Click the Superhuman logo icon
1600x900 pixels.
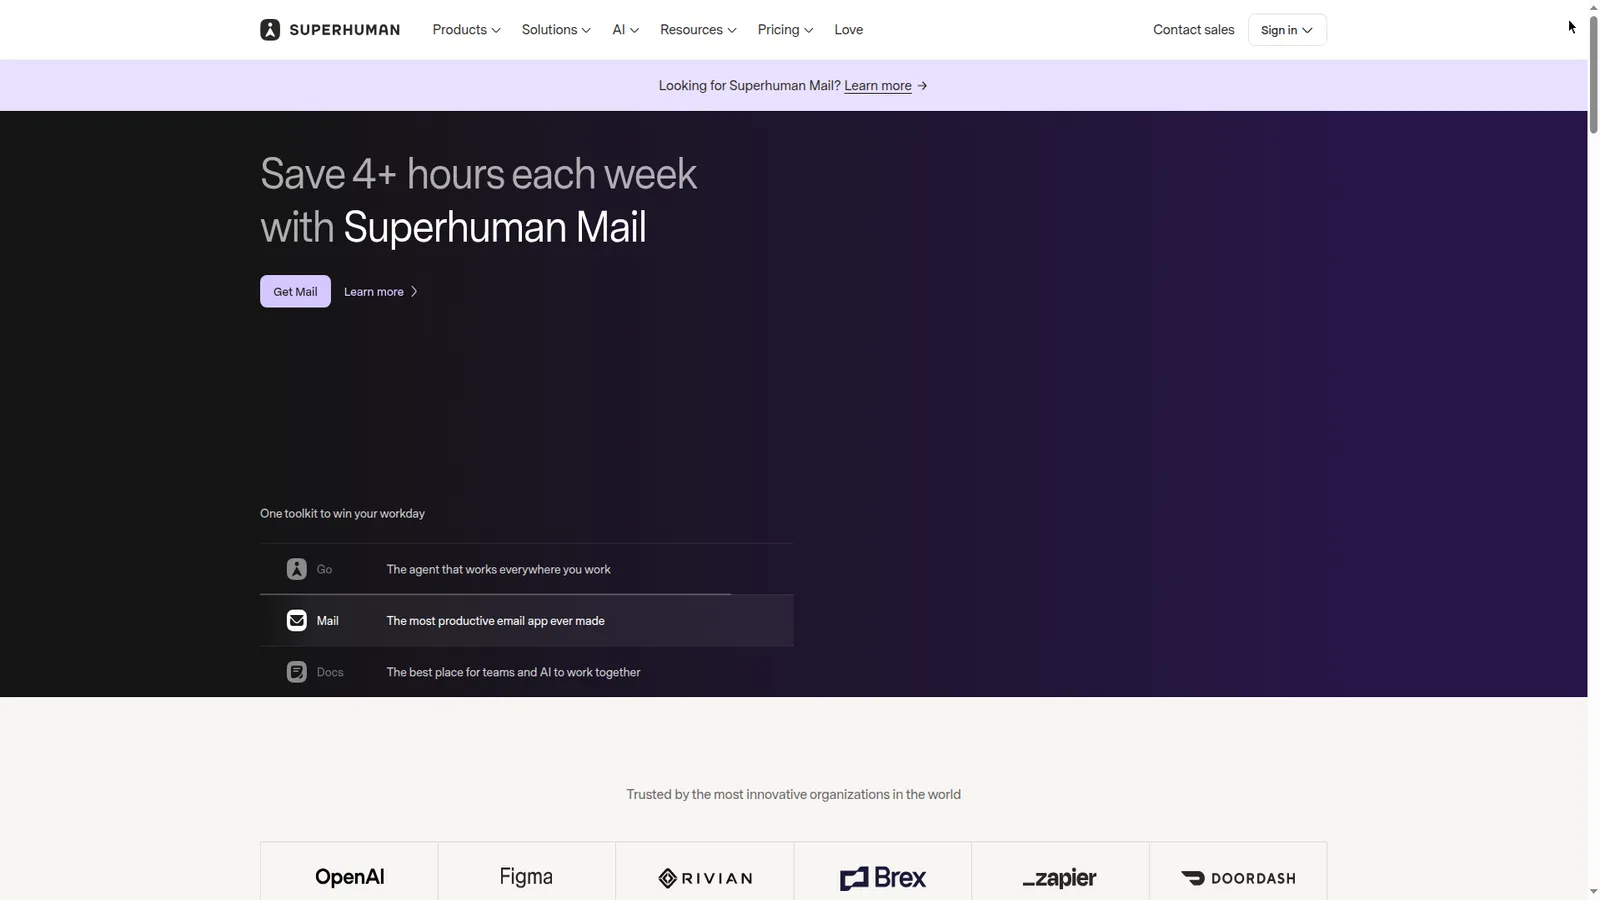pos(270,30)
